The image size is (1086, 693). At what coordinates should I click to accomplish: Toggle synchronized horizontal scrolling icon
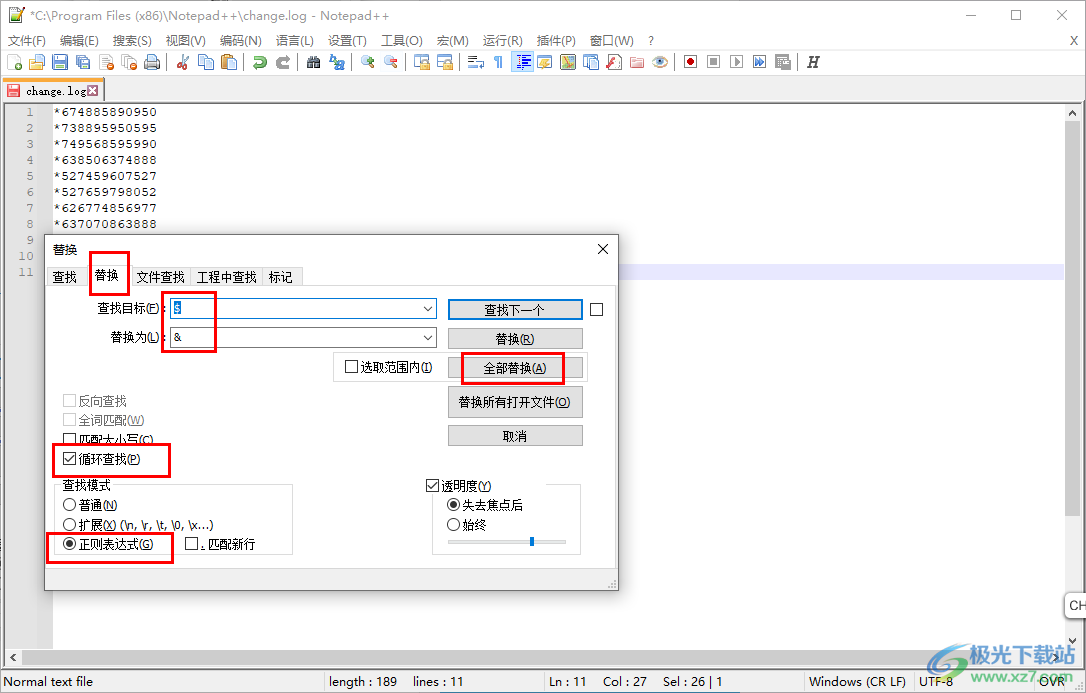[445, 62]
